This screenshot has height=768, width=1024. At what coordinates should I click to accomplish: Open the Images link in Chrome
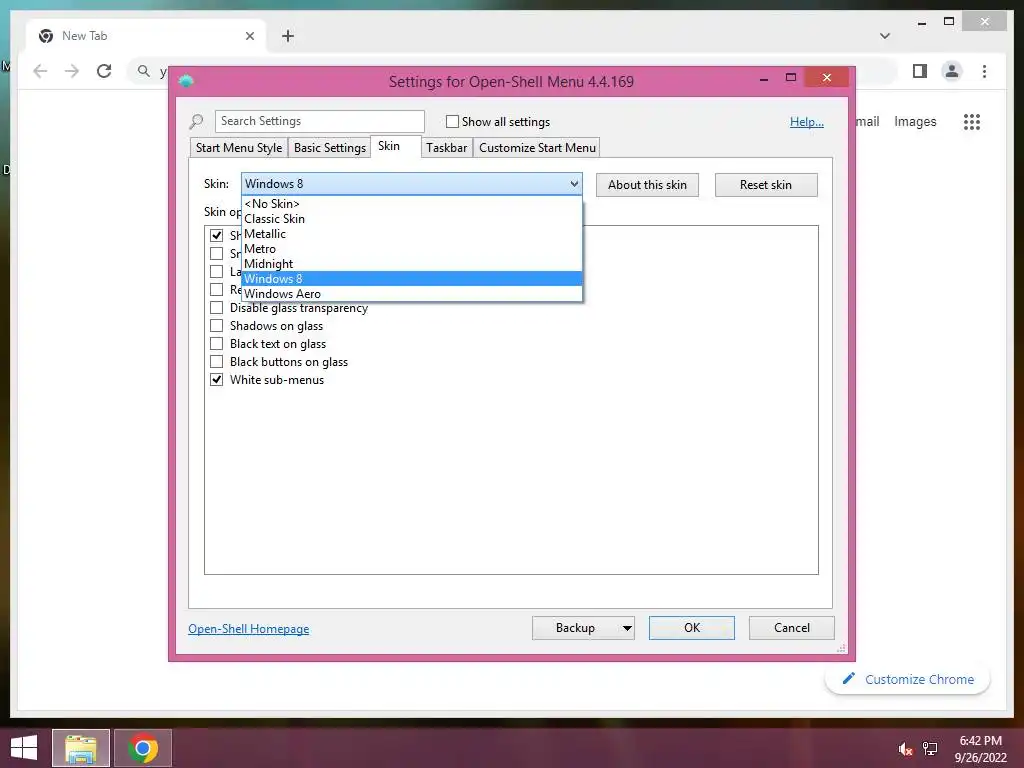pos(915,121)
